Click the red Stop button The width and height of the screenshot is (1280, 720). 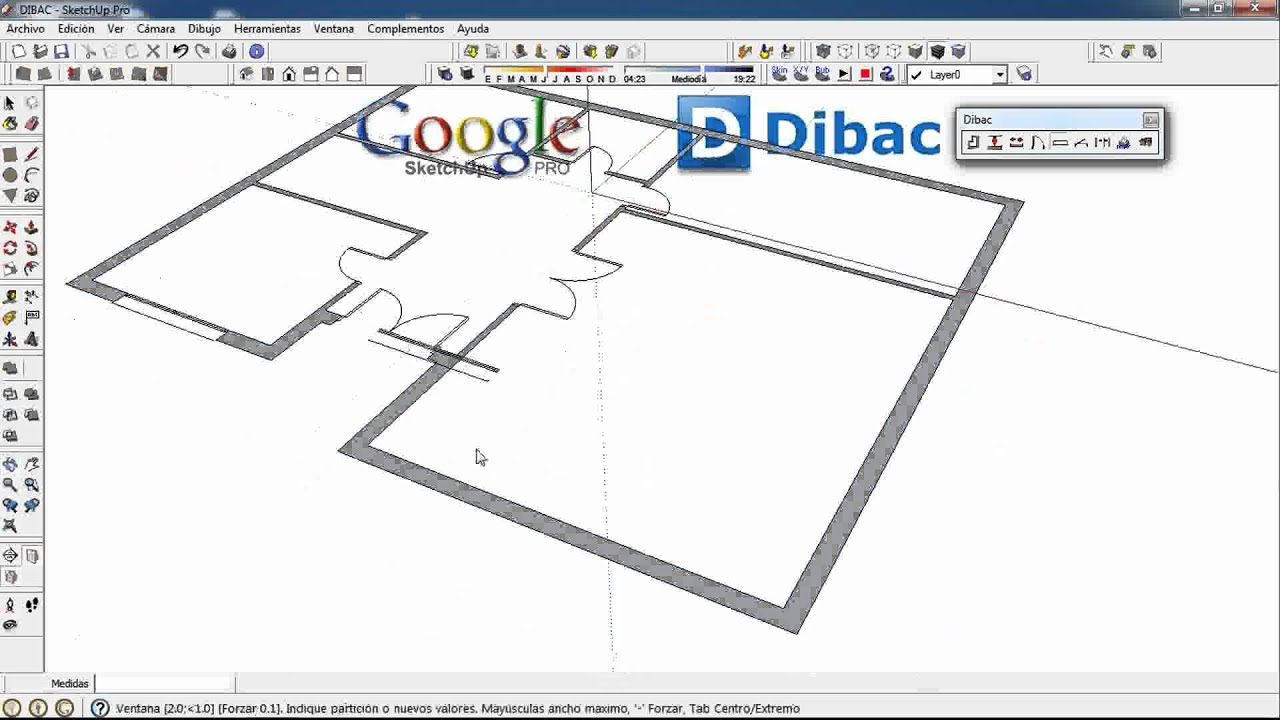866,74
